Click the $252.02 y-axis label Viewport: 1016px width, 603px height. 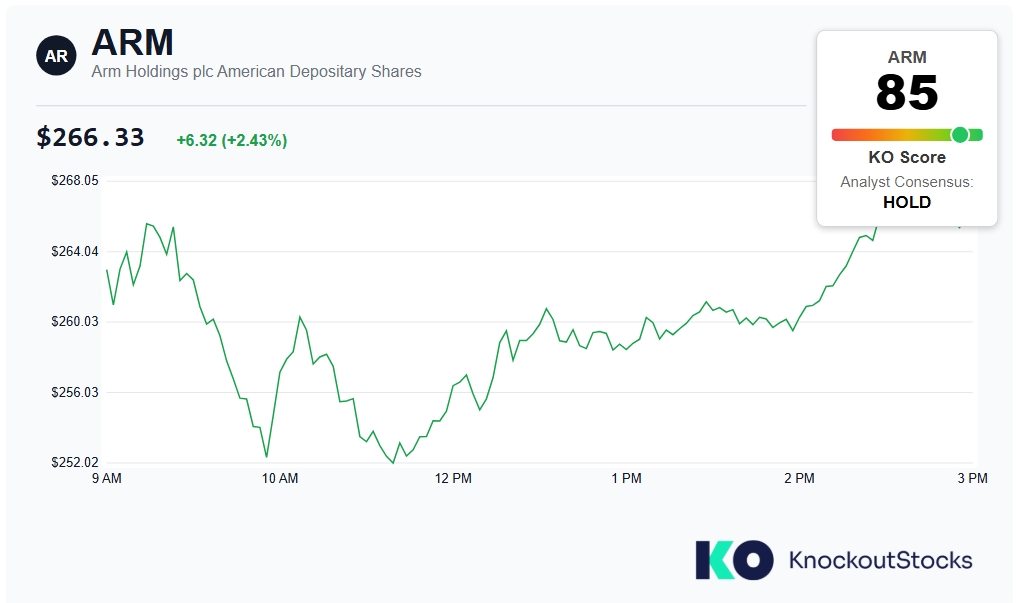pyautogui.click(x=75, y=462)
